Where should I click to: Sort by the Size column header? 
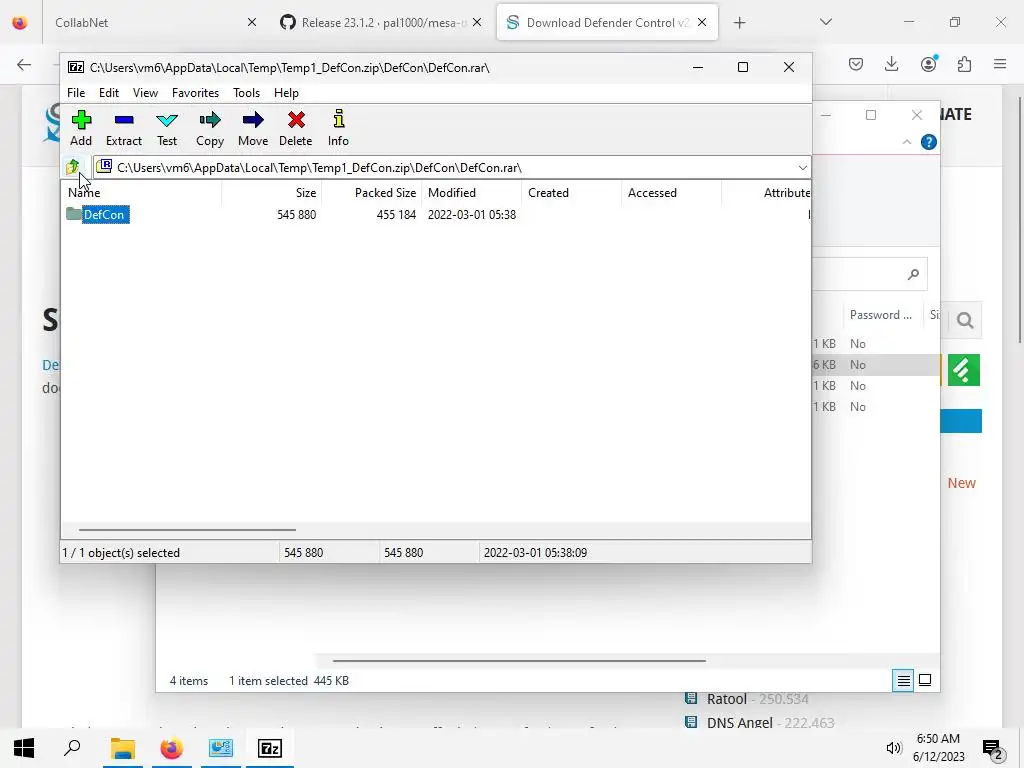[272, 193]
